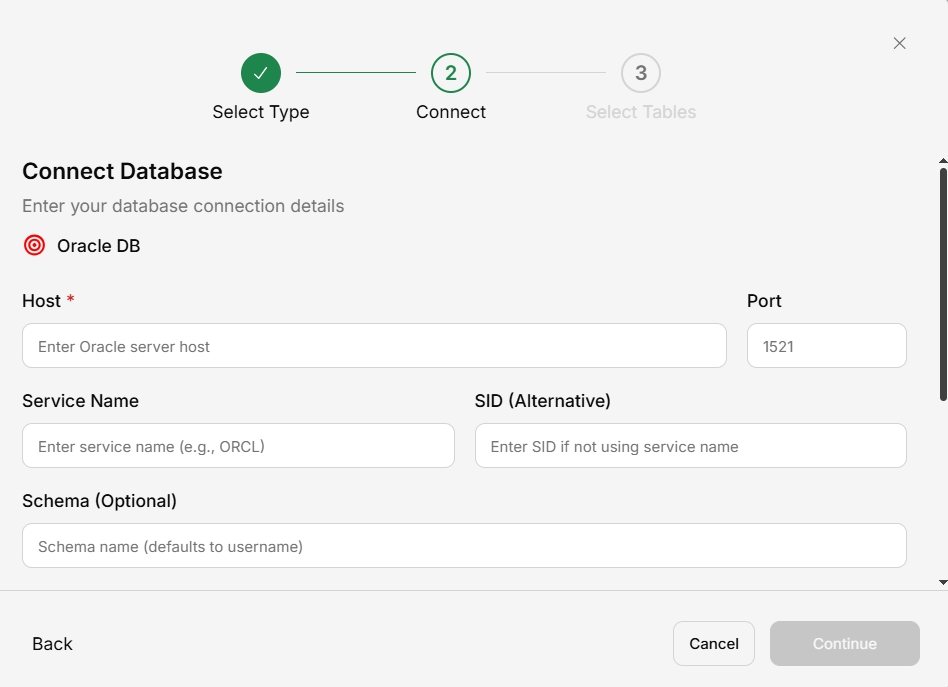Focus the Host input field
This screenshot has width=948, height=687.
click(374, 346)
